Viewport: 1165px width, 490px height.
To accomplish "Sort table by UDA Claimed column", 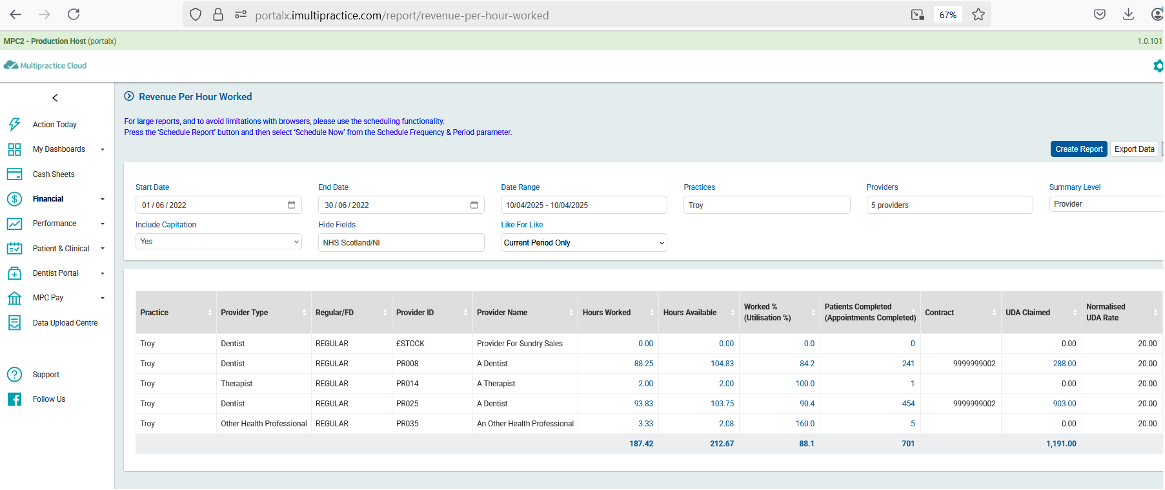I will coord(1041,313).
